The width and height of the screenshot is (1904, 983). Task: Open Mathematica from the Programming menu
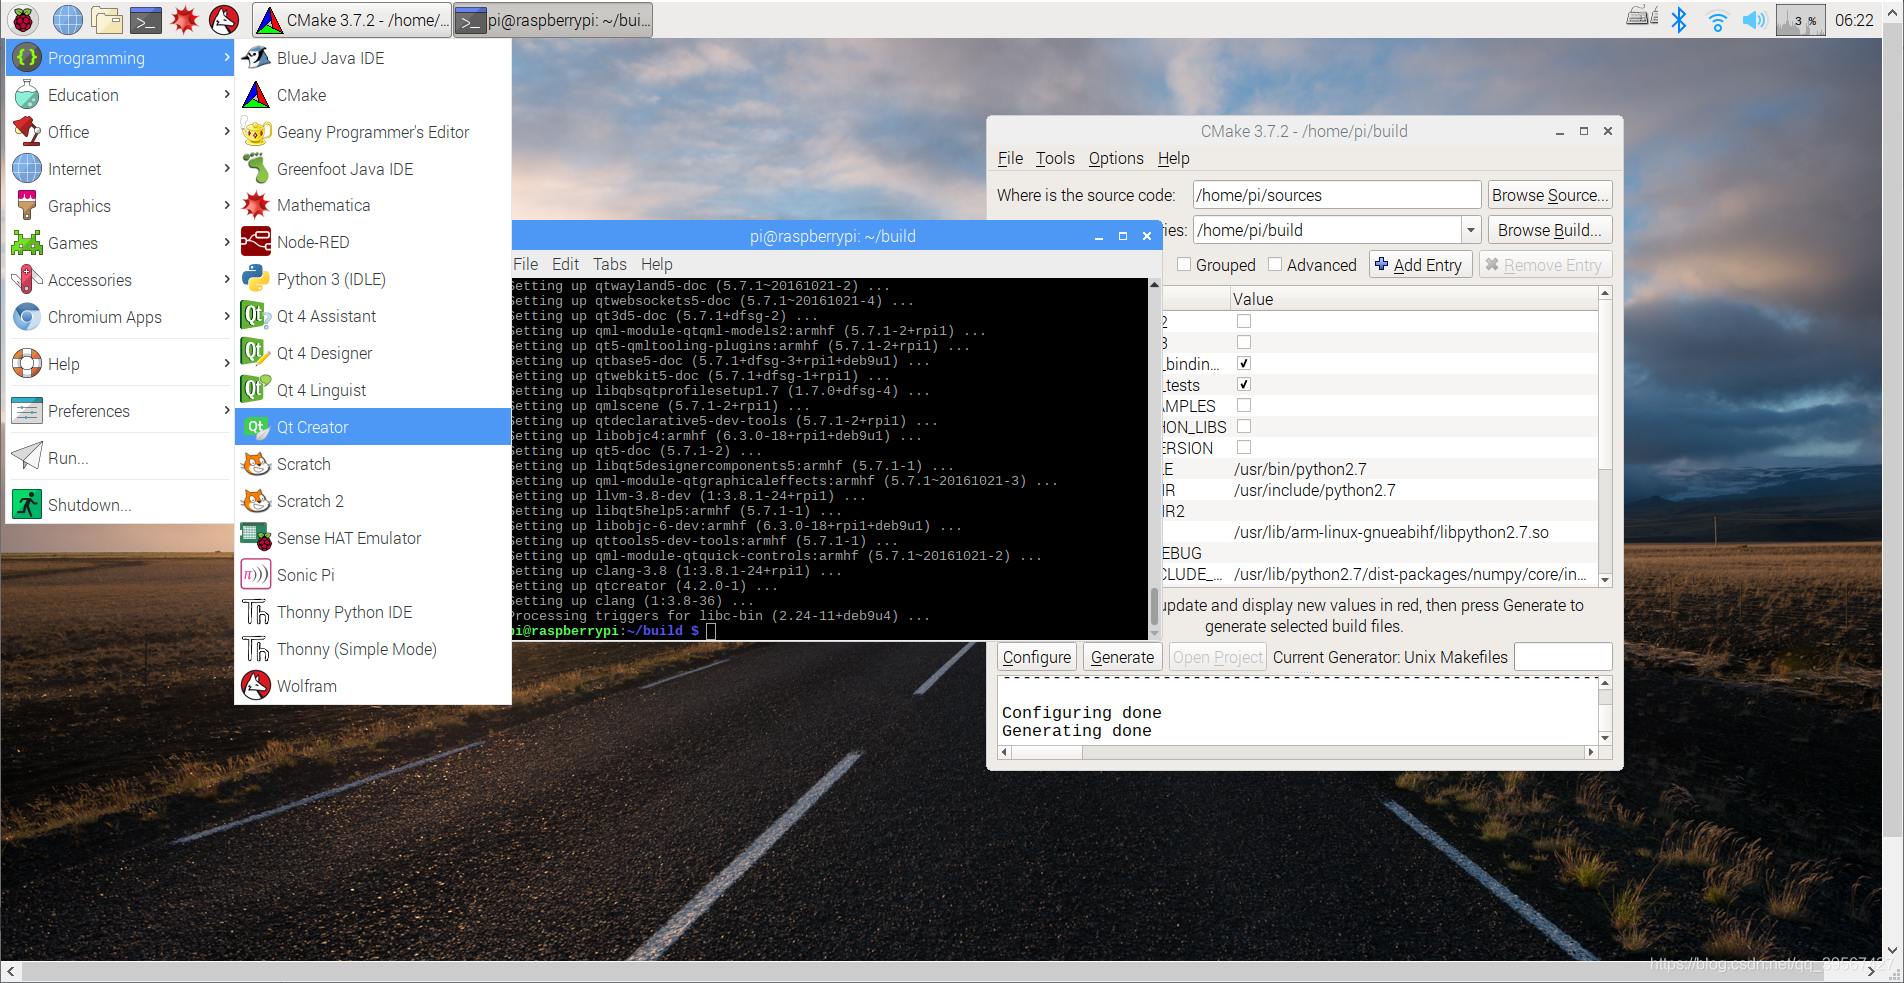point(373,205)
